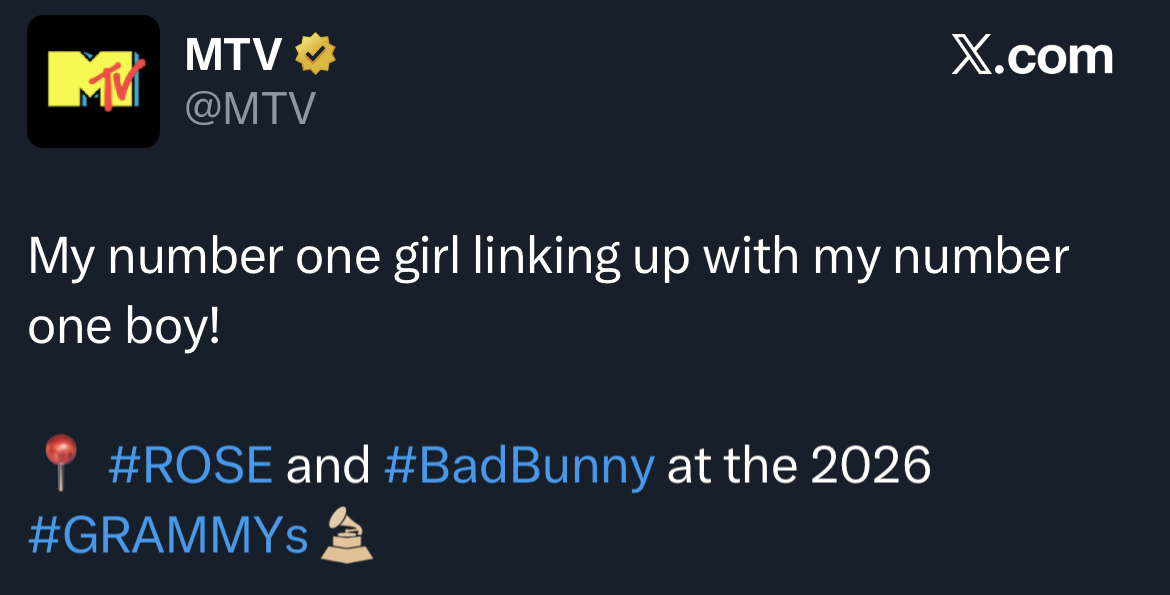The image size is (1170, 595).
Task: Open the #ROSE hashtag
Action: (x=190, y=465)
